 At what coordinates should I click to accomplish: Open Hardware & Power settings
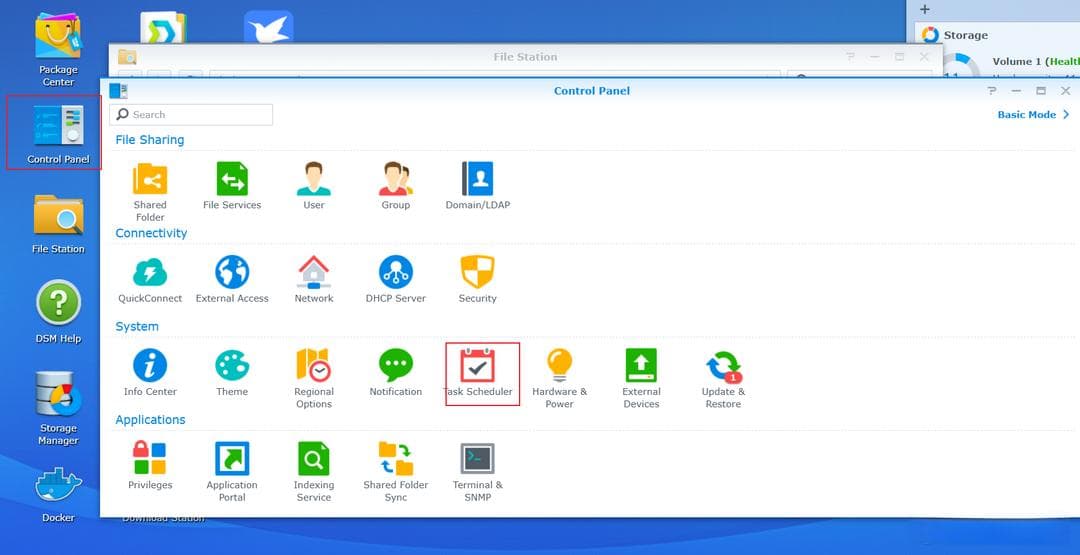(x=559, y=378)
